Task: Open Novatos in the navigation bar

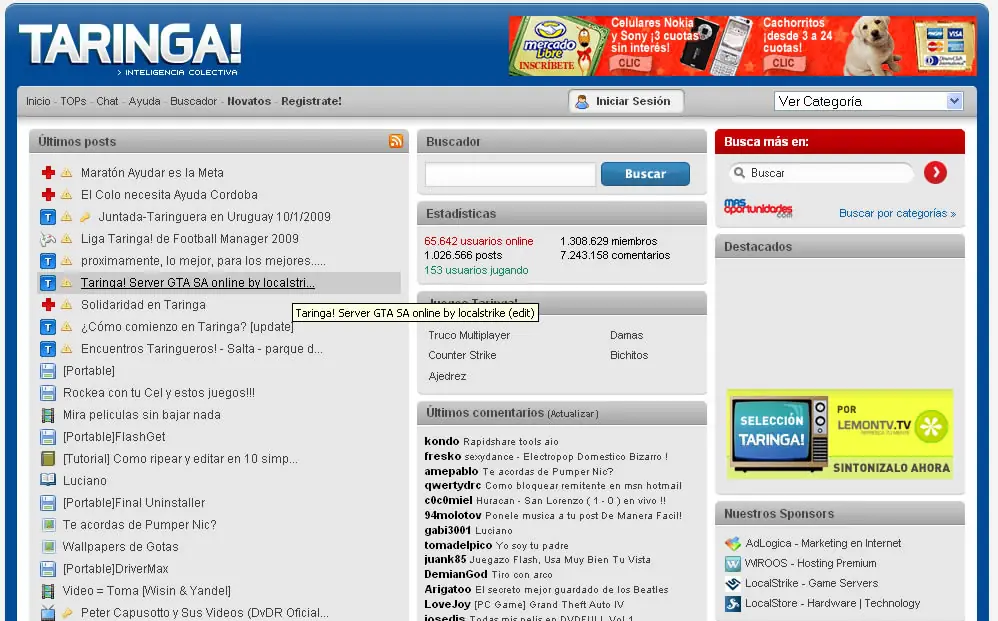Action: tap(249, 101)
